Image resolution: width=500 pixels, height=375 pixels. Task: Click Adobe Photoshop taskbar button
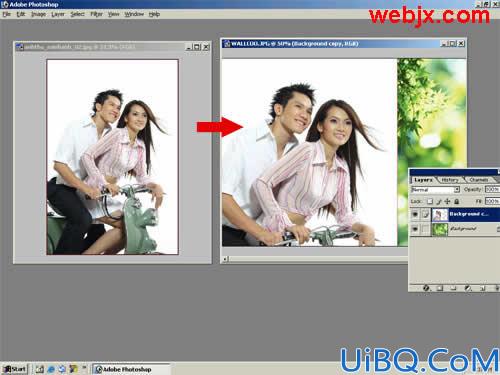tap(131, 369)
